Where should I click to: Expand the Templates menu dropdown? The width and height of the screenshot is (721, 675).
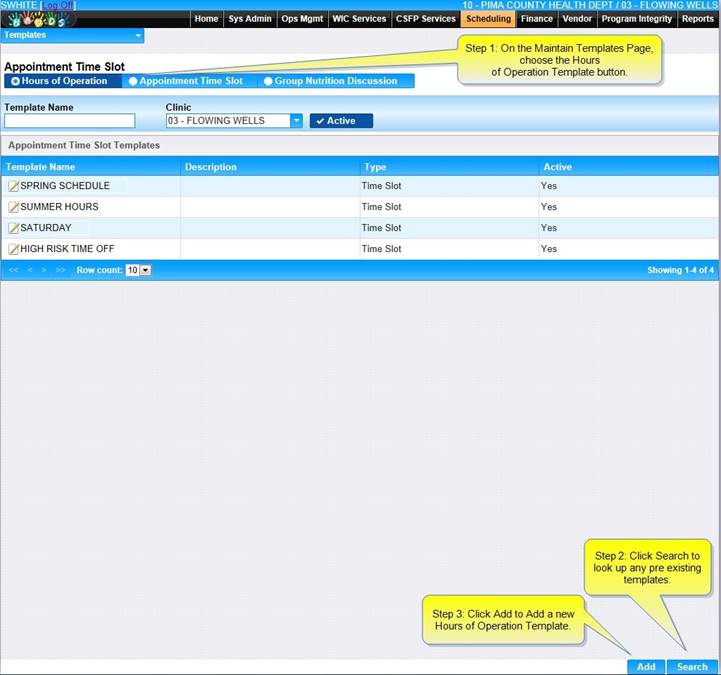137,35
